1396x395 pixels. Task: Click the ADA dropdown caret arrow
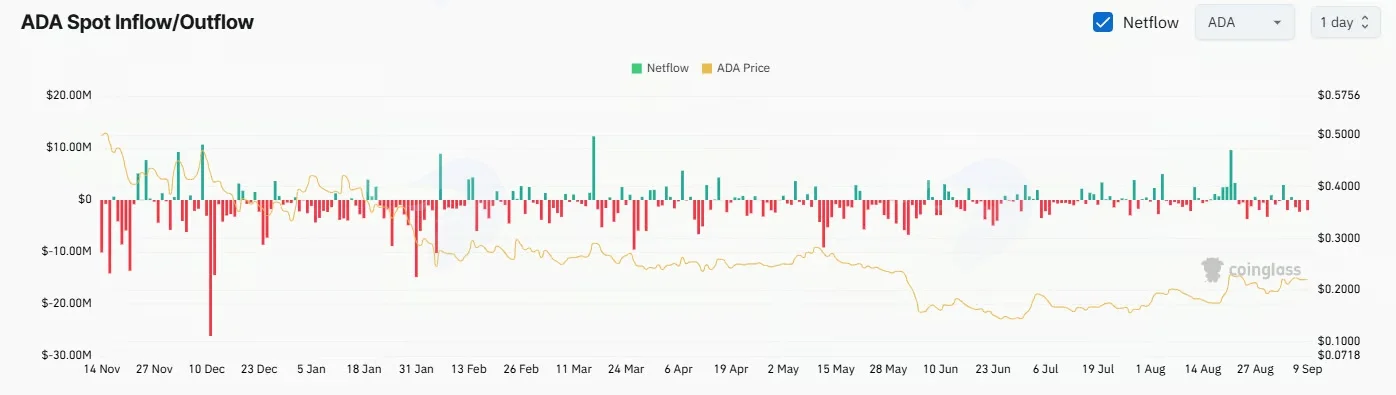tap(1277, 23)
